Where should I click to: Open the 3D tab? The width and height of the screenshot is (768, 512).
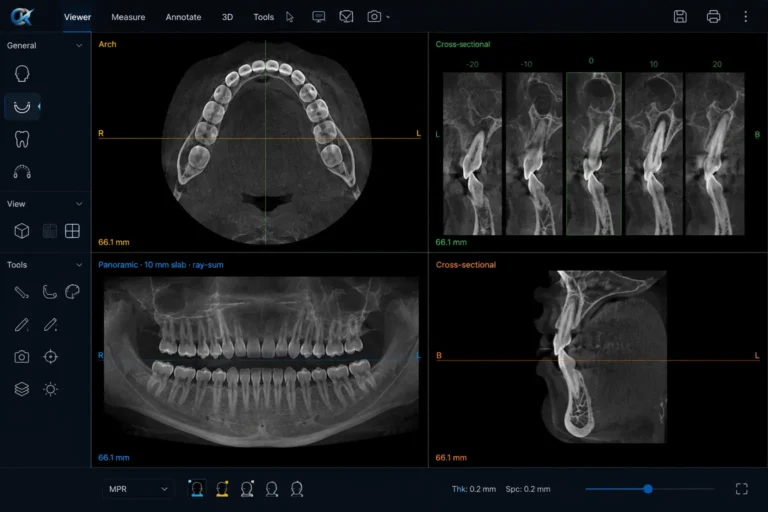tap(227, 17)
